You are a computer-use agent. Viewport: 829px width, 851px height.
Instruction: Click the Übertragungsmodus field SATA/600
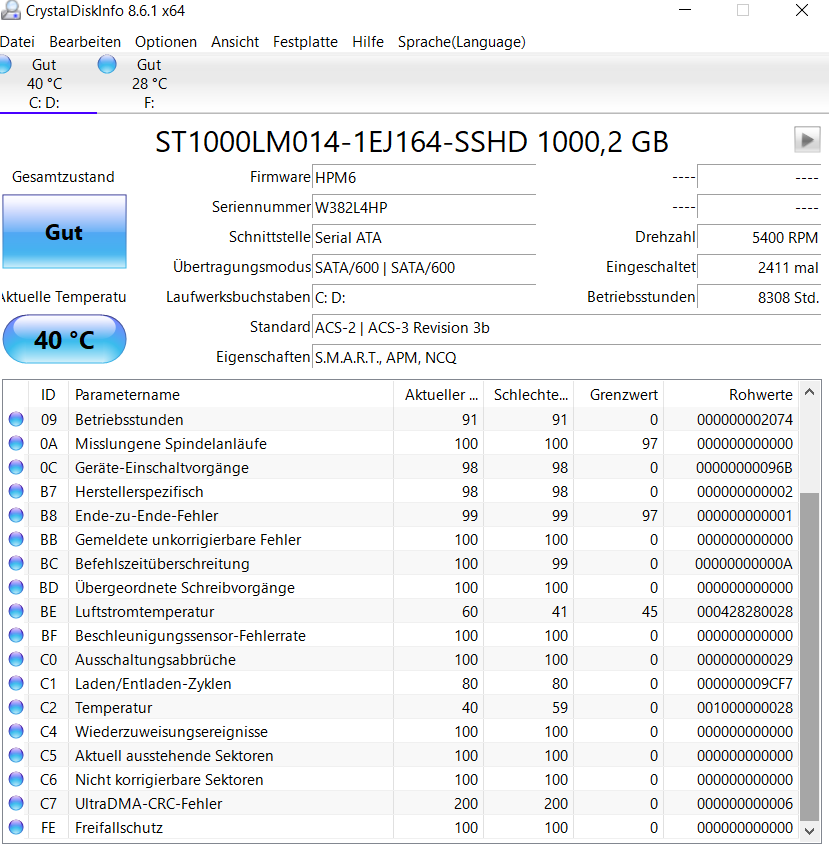tap(424, 268)
